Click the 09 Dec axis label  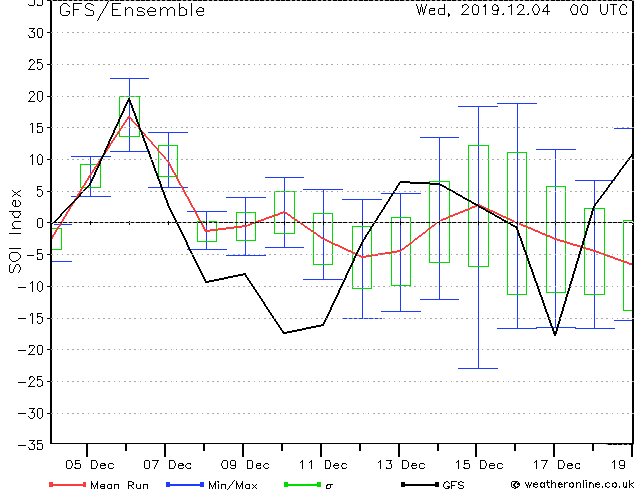(245, 465)
